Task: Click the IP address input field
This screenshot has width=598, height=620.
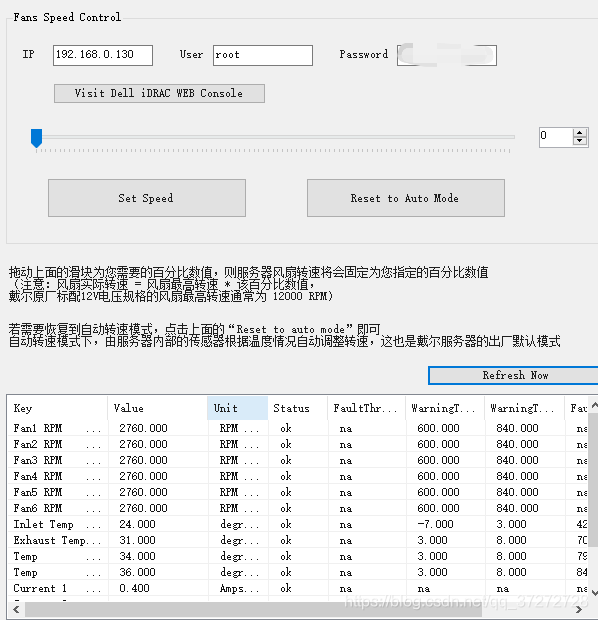Action: click(103, 55)
